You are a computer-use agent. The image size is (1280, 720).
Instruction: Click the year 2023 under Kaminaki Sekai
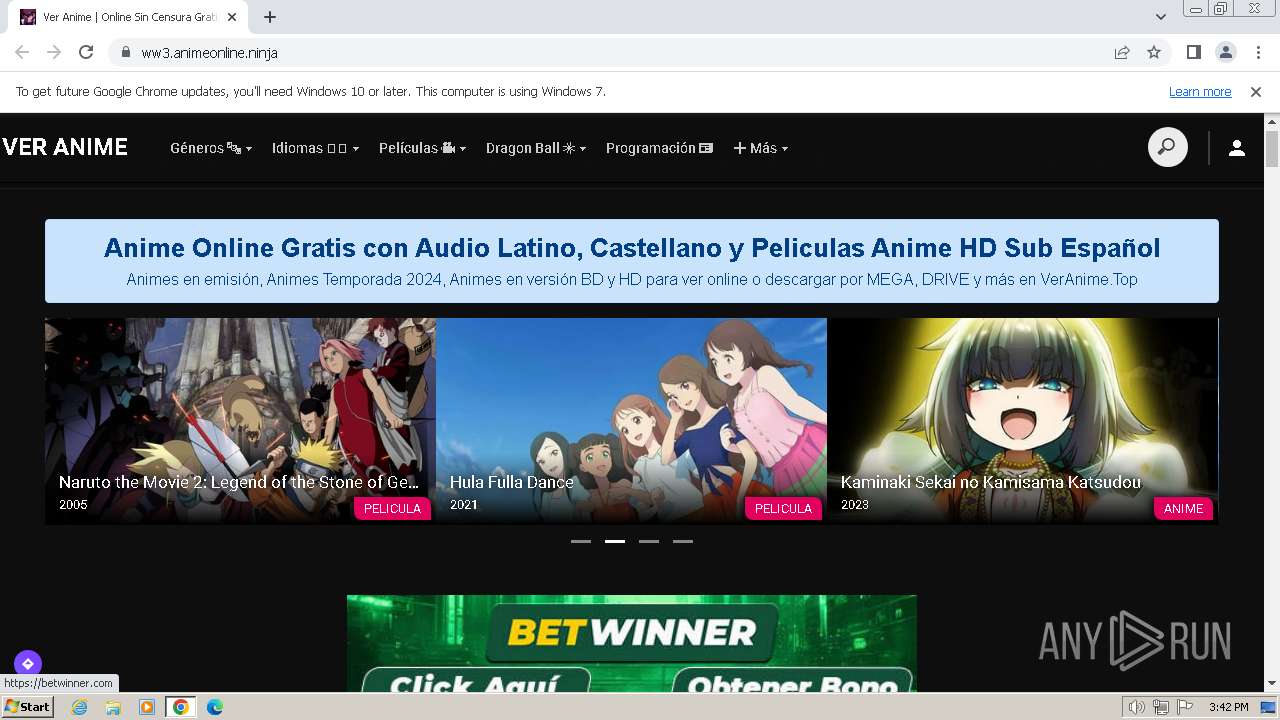855,505
